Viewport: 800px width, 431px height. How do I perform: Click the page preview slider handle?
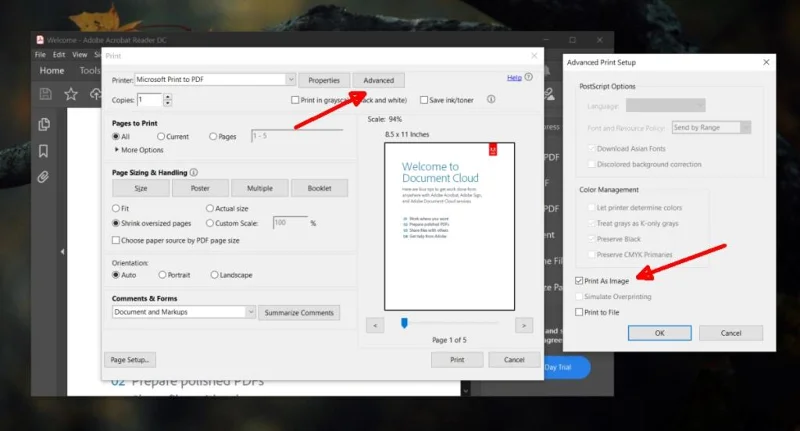404,323
